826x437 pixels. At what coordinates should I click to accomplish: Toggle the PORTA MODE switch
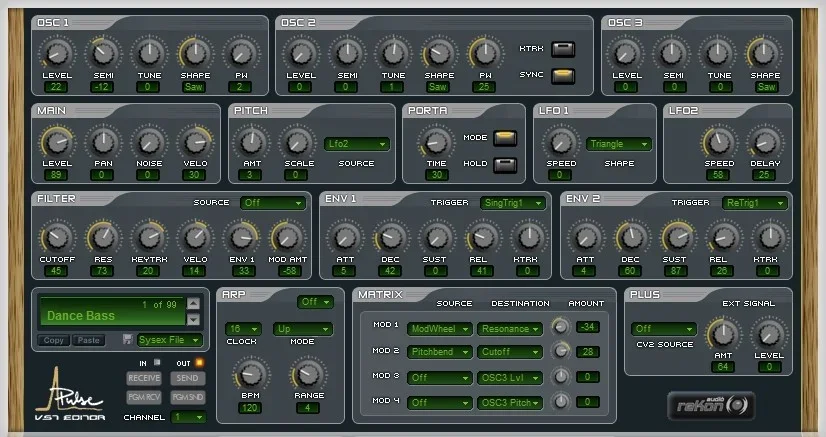[x=505, y=137]
